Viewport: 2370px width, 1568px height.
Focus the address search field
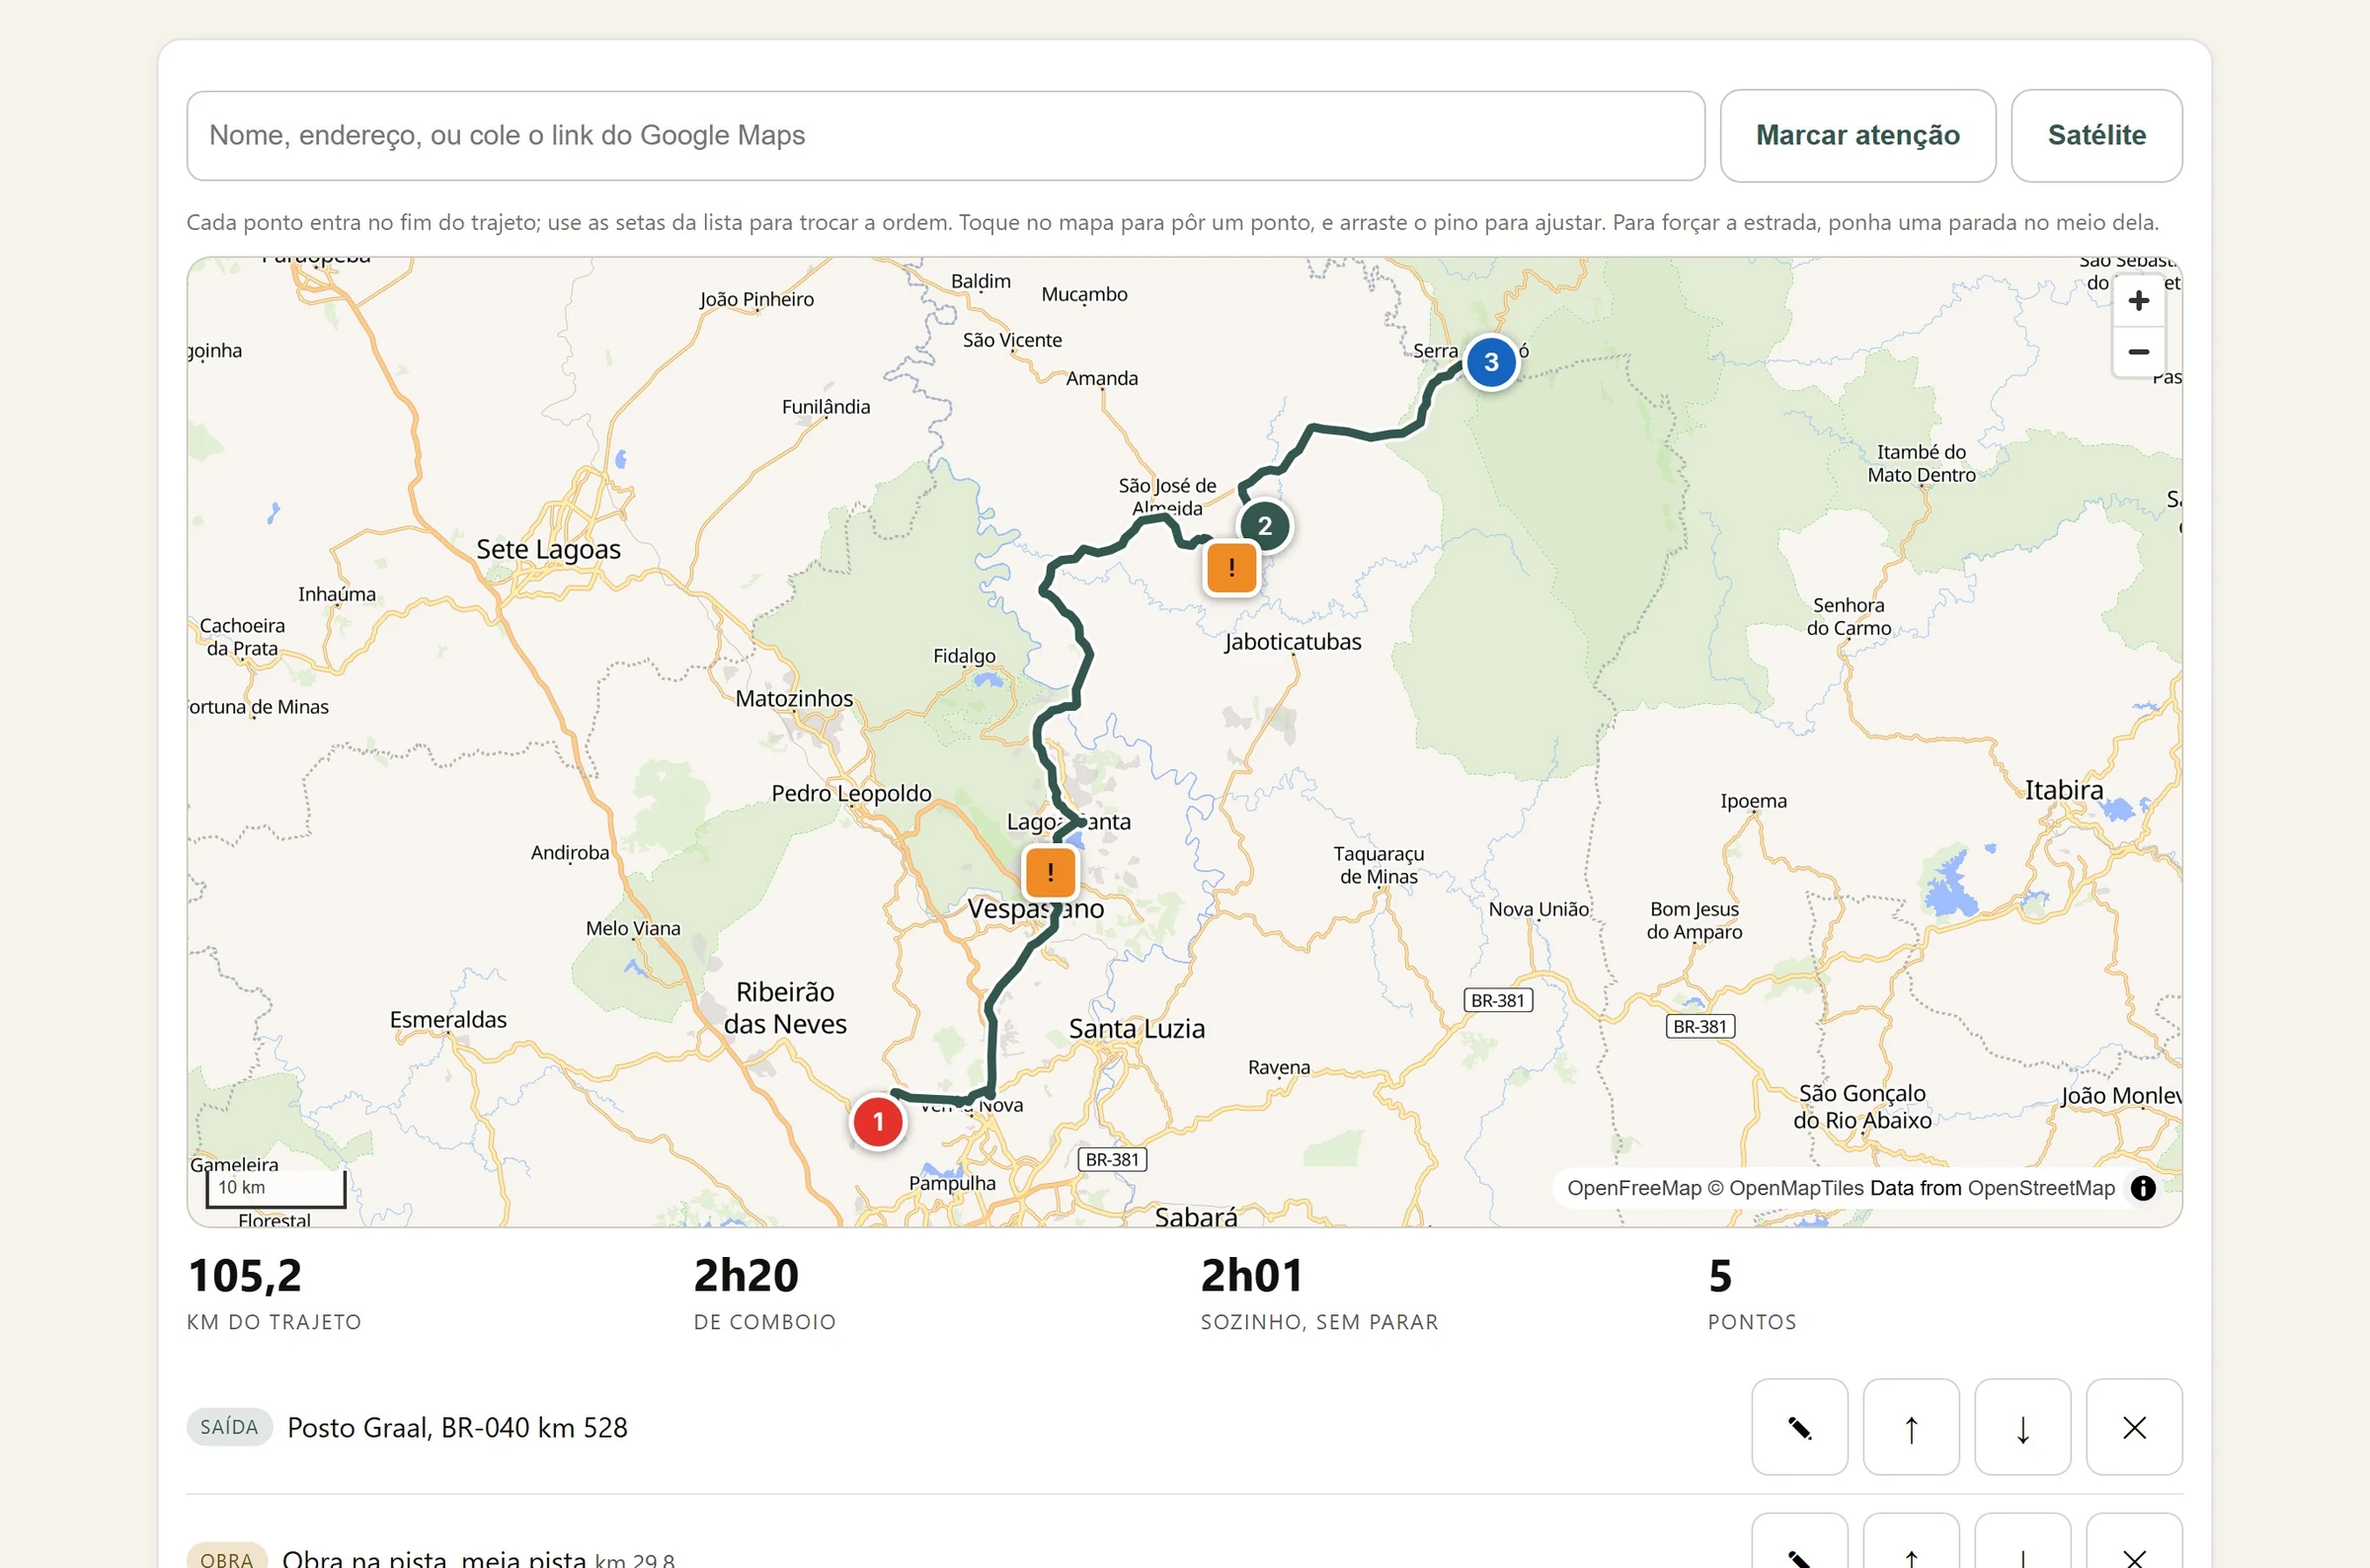(x=945, y=136)
